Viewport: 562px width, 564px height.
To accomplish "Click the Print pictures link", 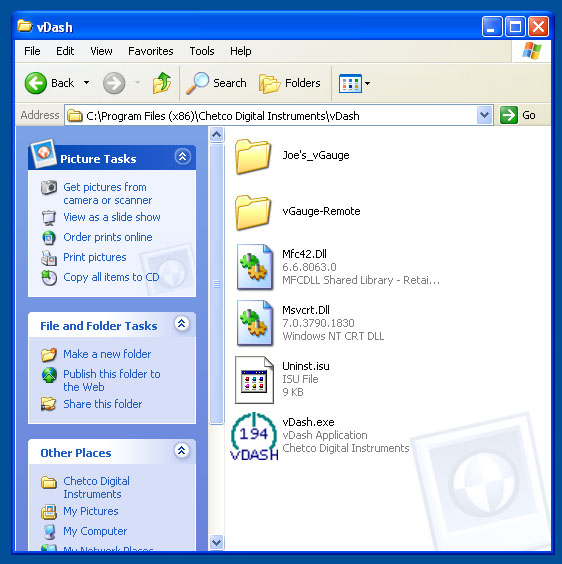I will click(x=95, y=258).
